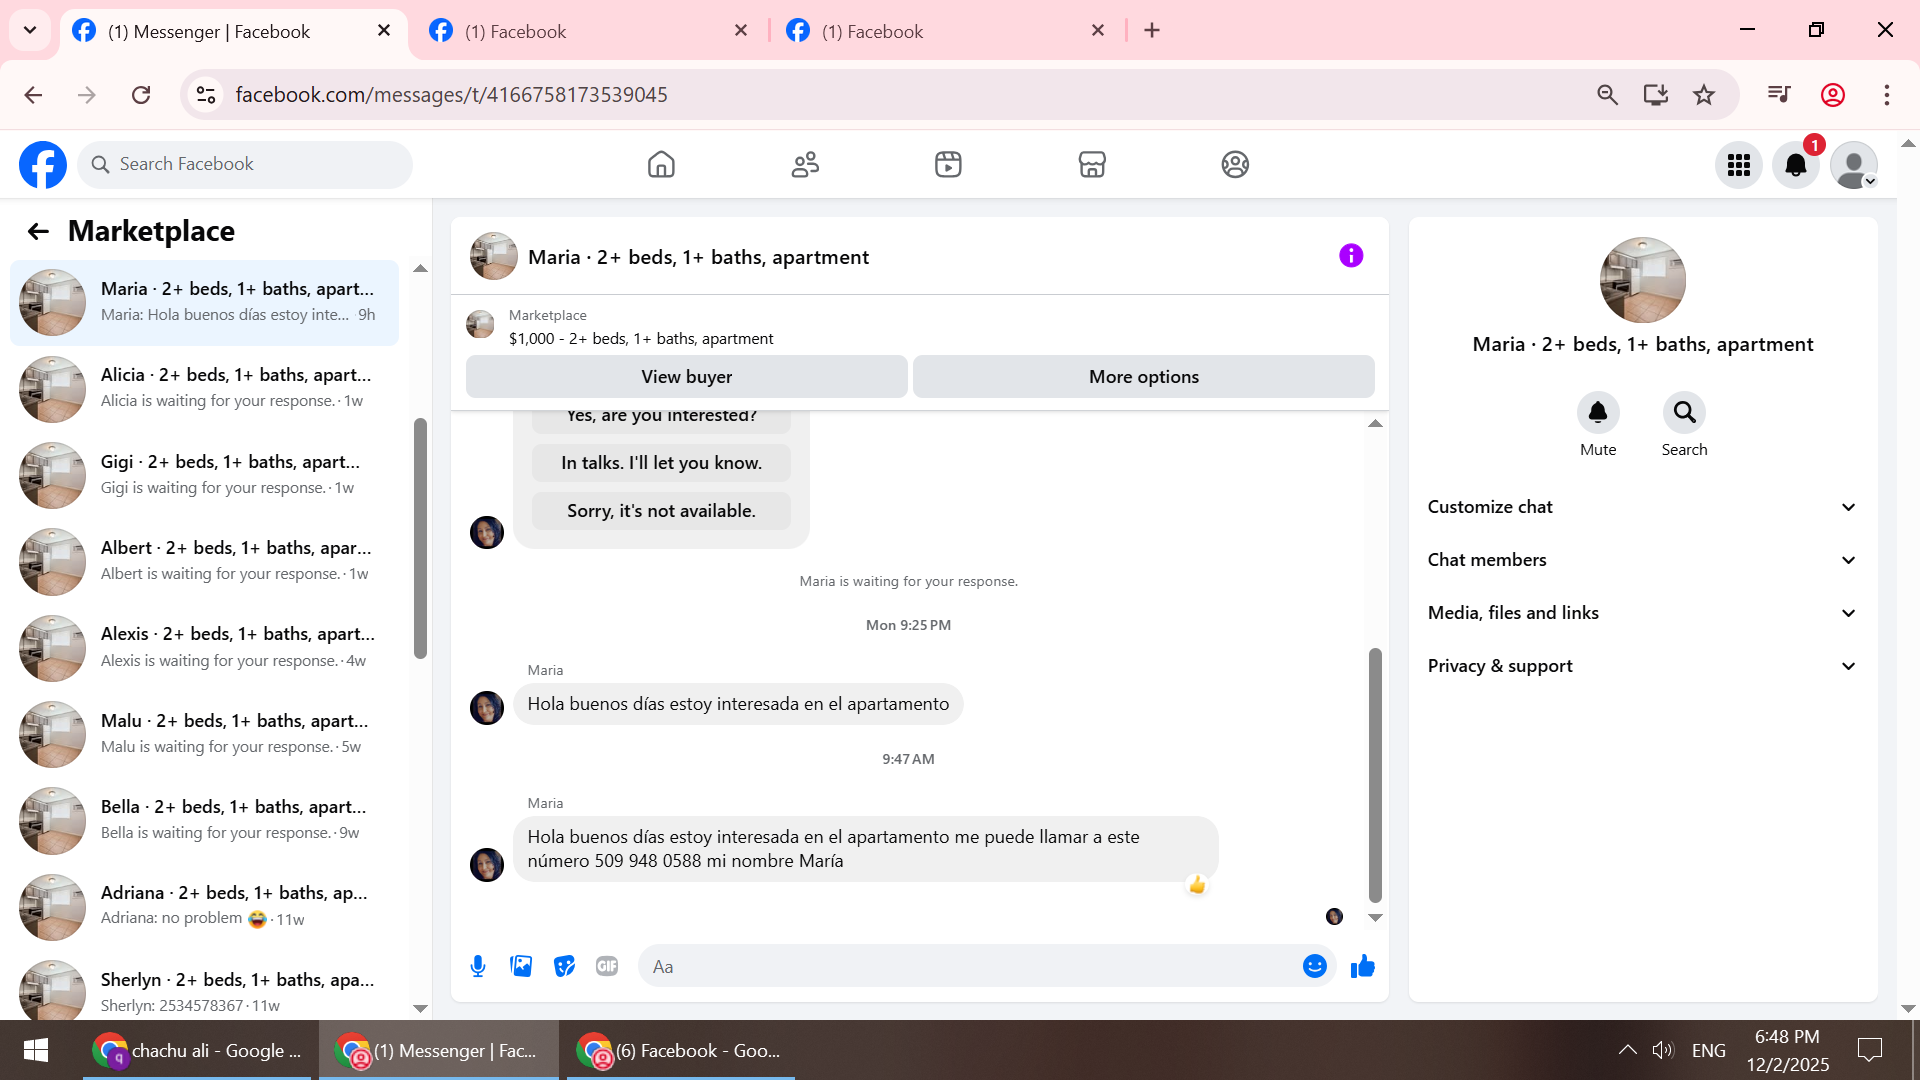Click the purple conversation information icon
Image resolution: width=1920 pixels, height=1080 pixels.
tap(1351, 256)
